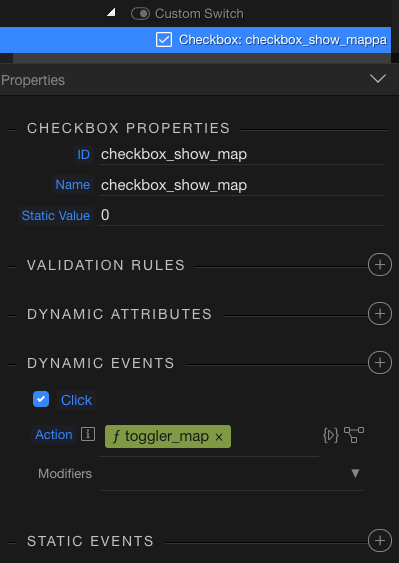Add a new validation rule
The width and height of the screenshot is (399, 563).
point(380,265)
